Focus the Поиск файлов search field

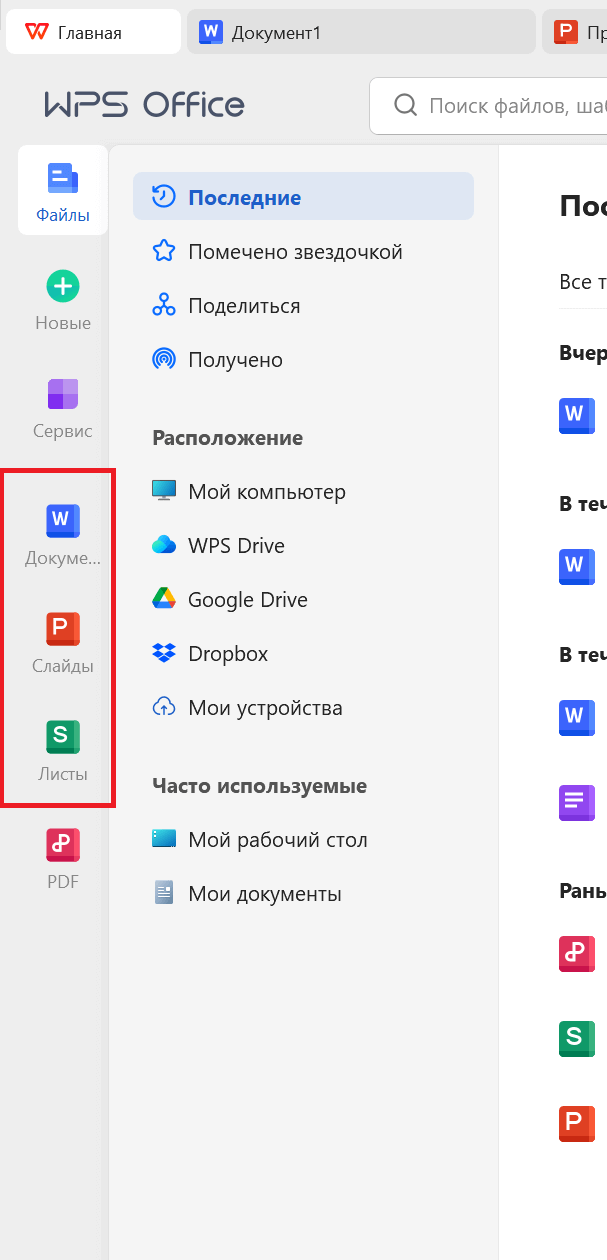488,106
